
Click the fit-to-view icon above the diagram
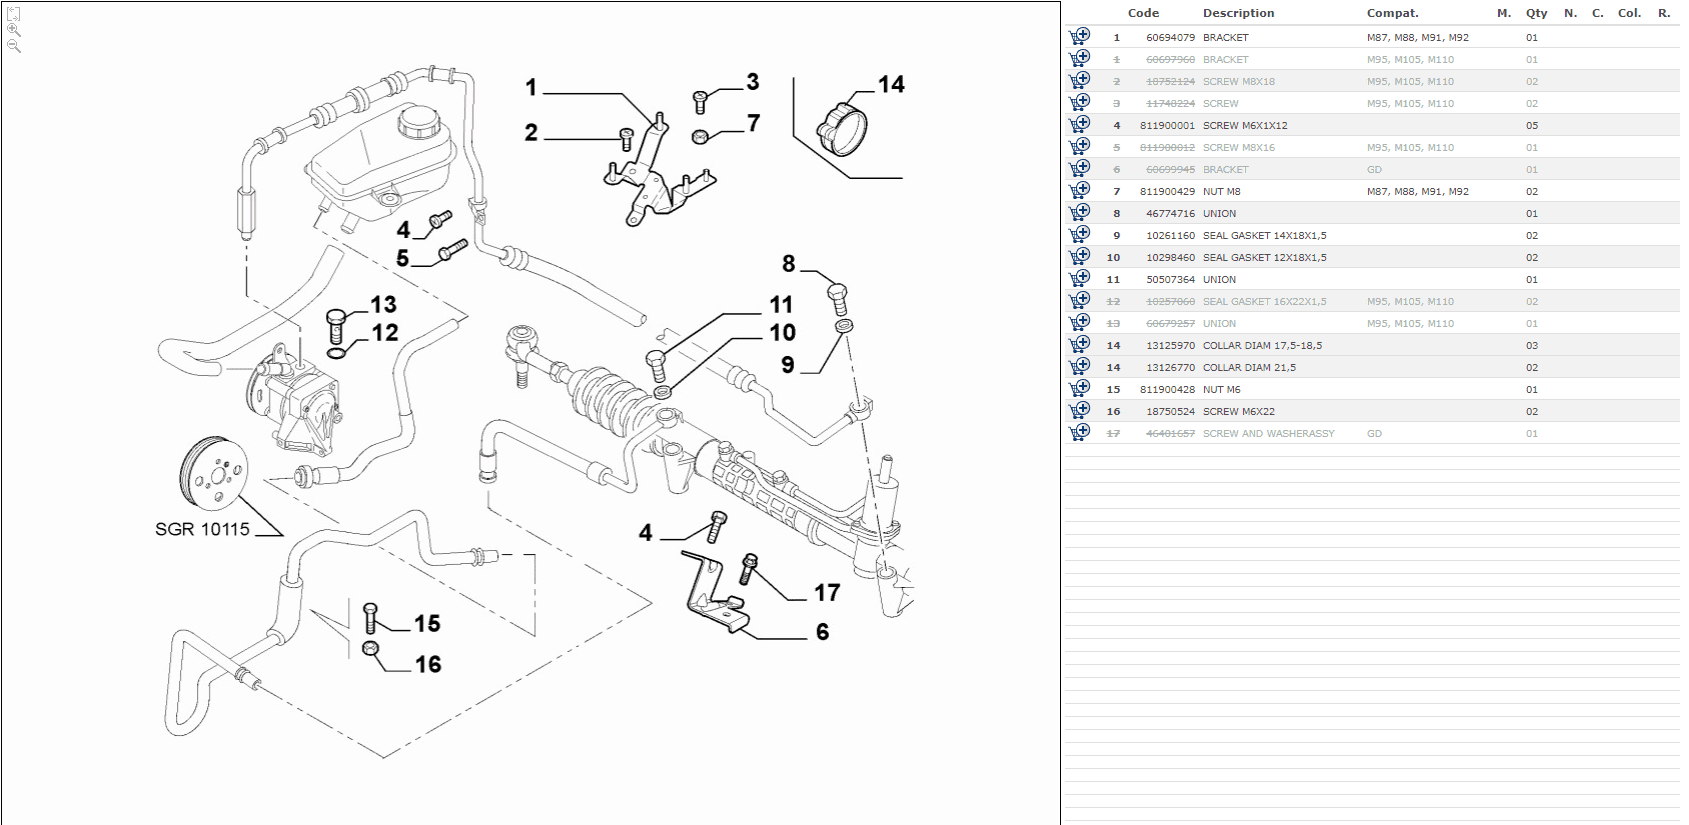(14, 14)
